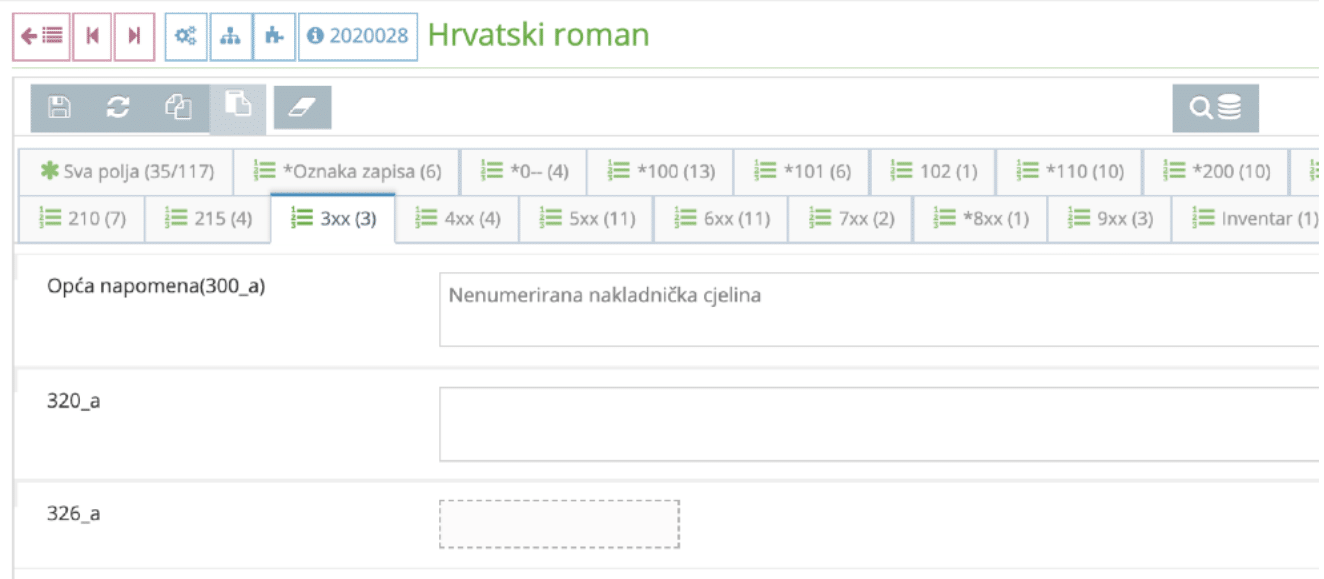Duplicate the record via the copy icon
The height and width of the screenshot is (579, 1324).
[179, 108]
